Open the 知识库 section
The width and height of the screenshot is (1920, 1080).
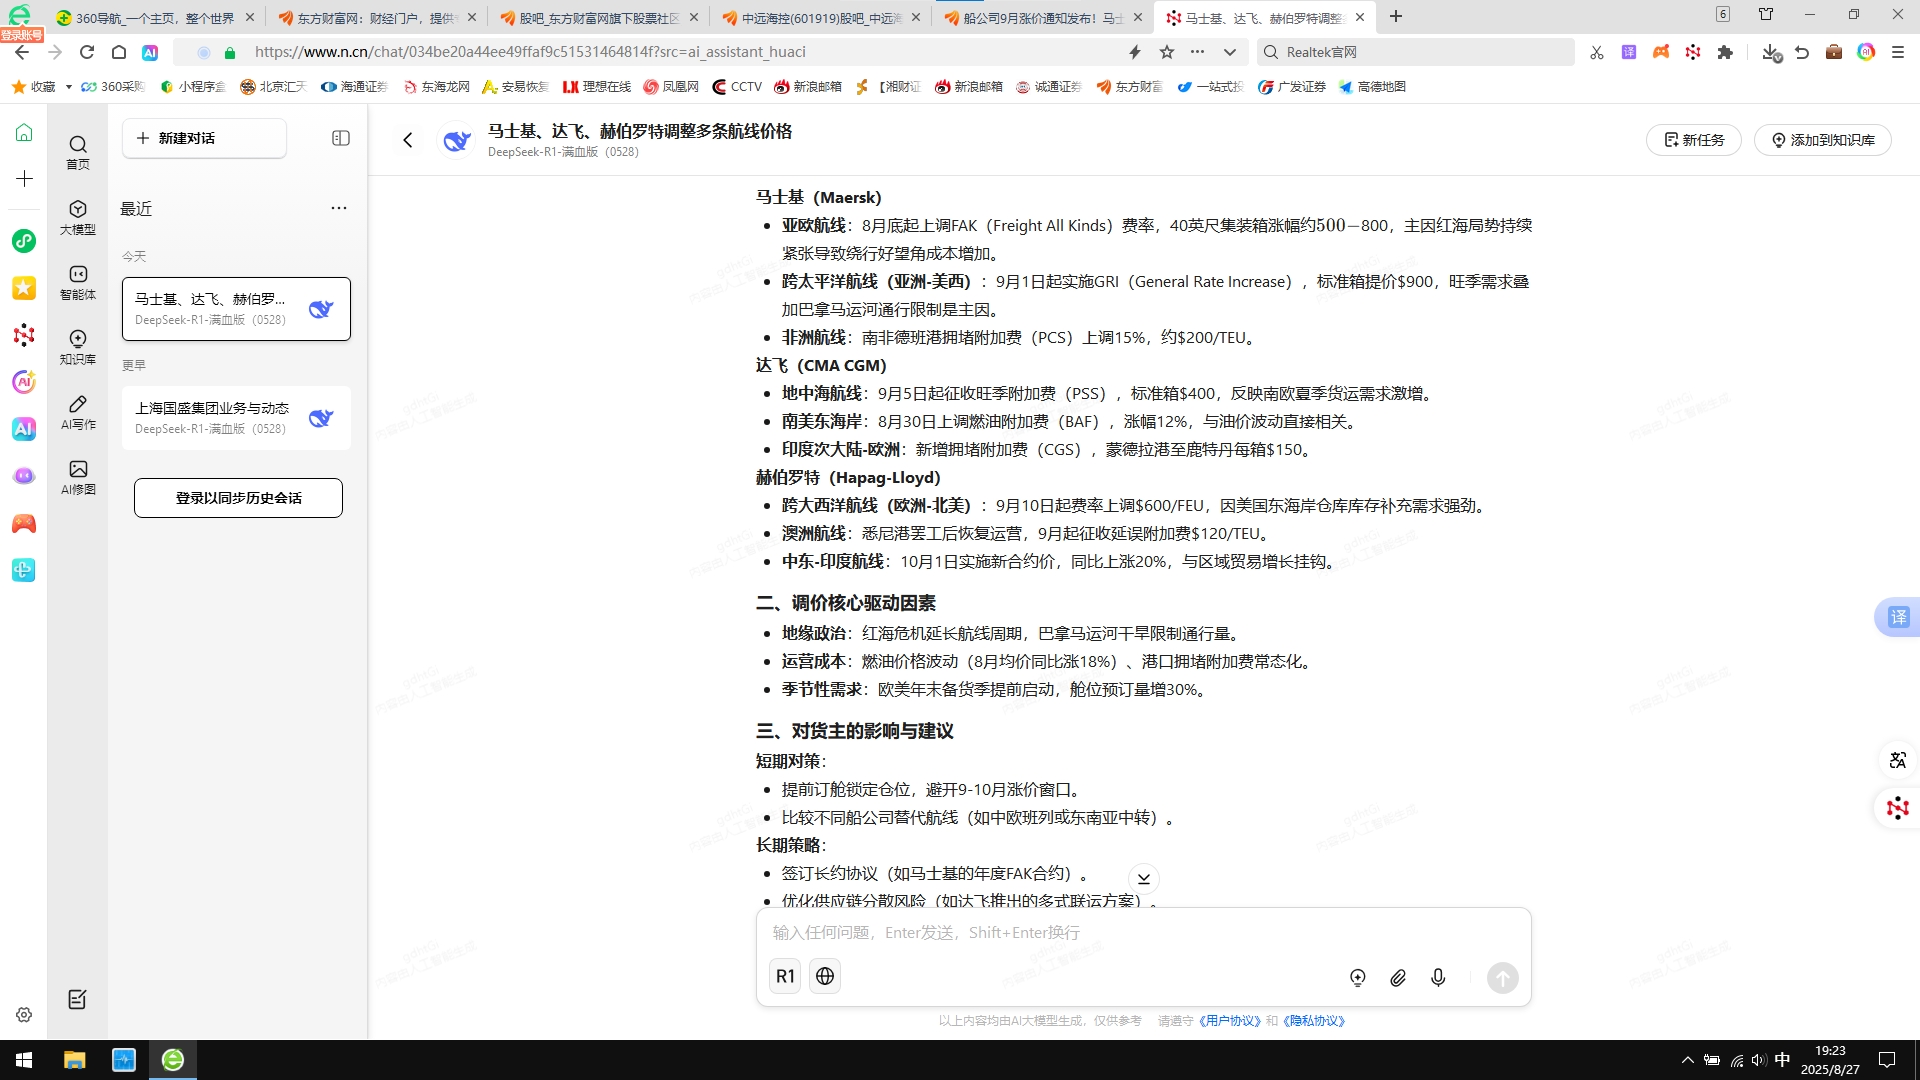[78, 347]
